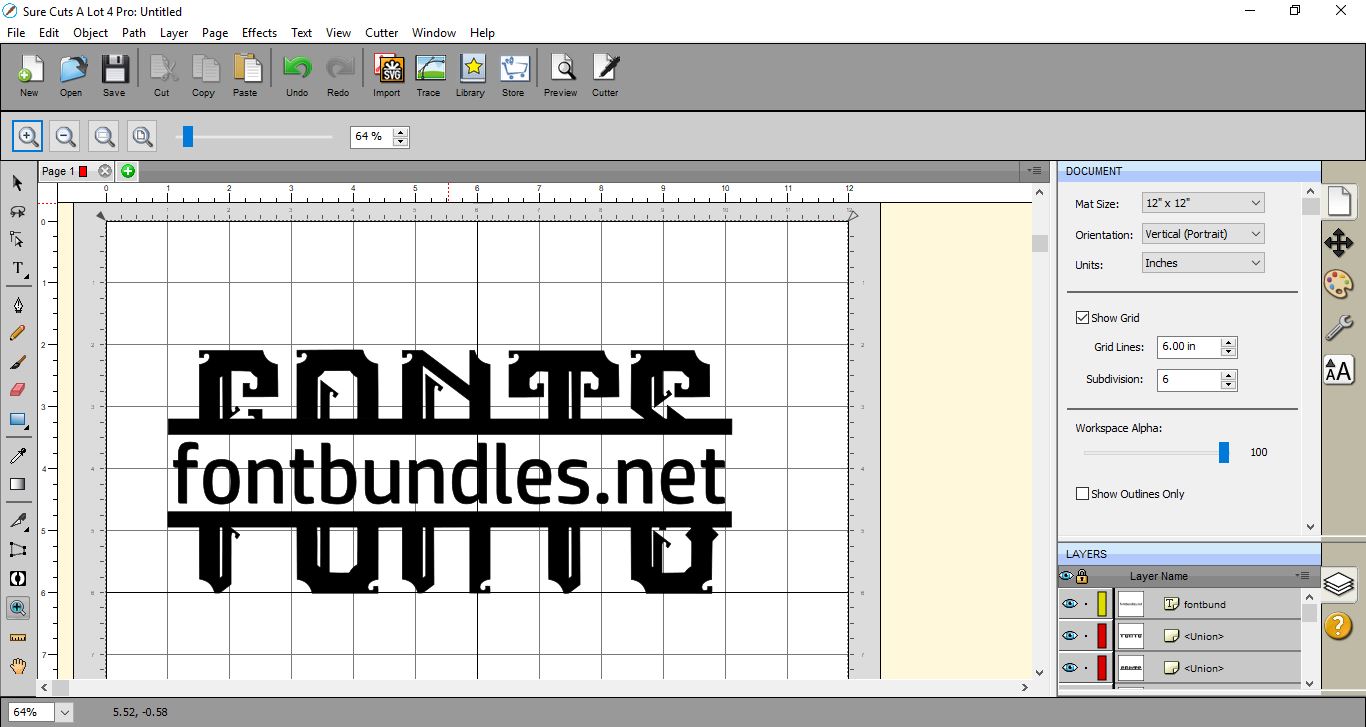Open zoom percent dropdown in status bar

(65, 712)
